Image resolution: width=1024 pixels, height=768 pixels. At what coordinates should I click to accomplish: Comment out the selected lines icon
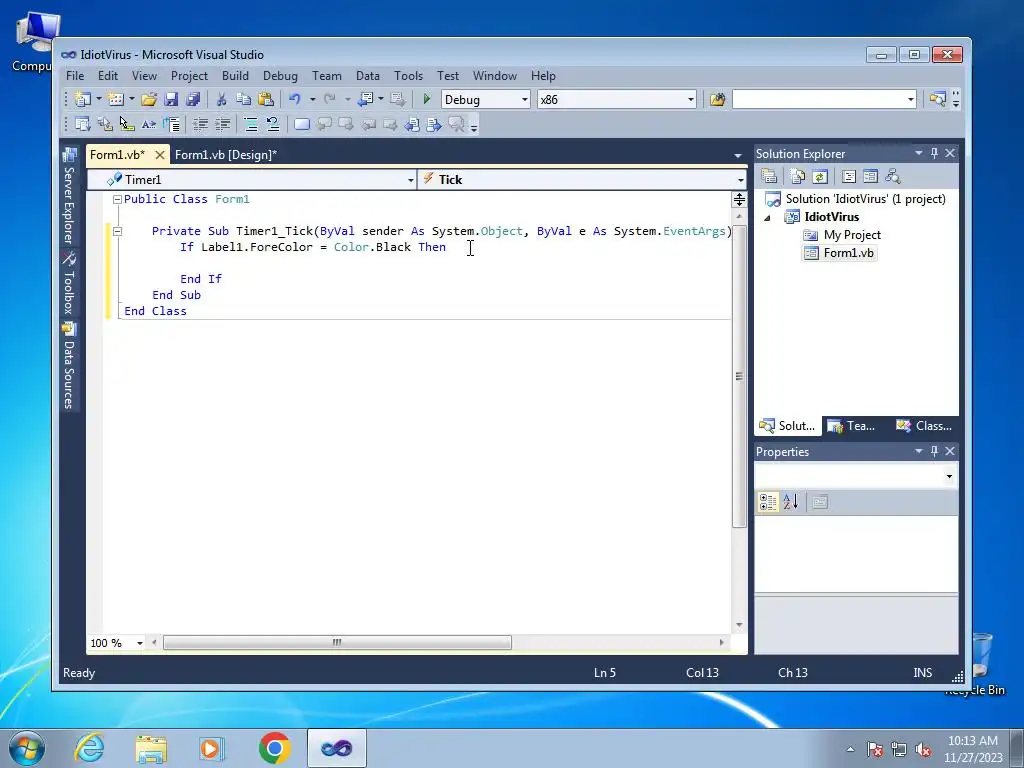point(251,124)
